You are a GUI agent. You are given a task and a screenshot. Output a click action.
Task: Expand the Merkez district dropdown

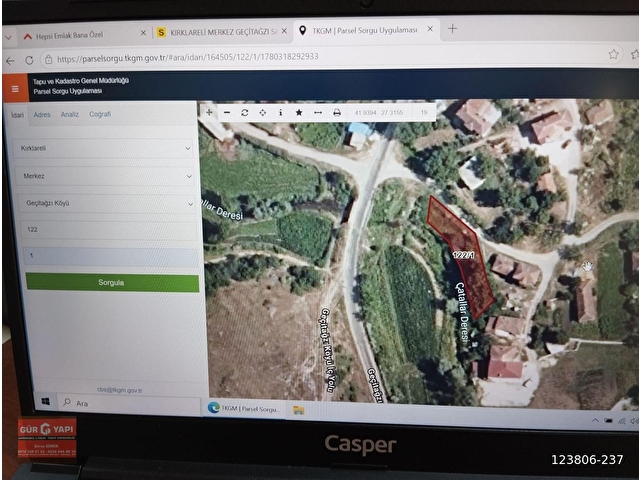(105, 176)
